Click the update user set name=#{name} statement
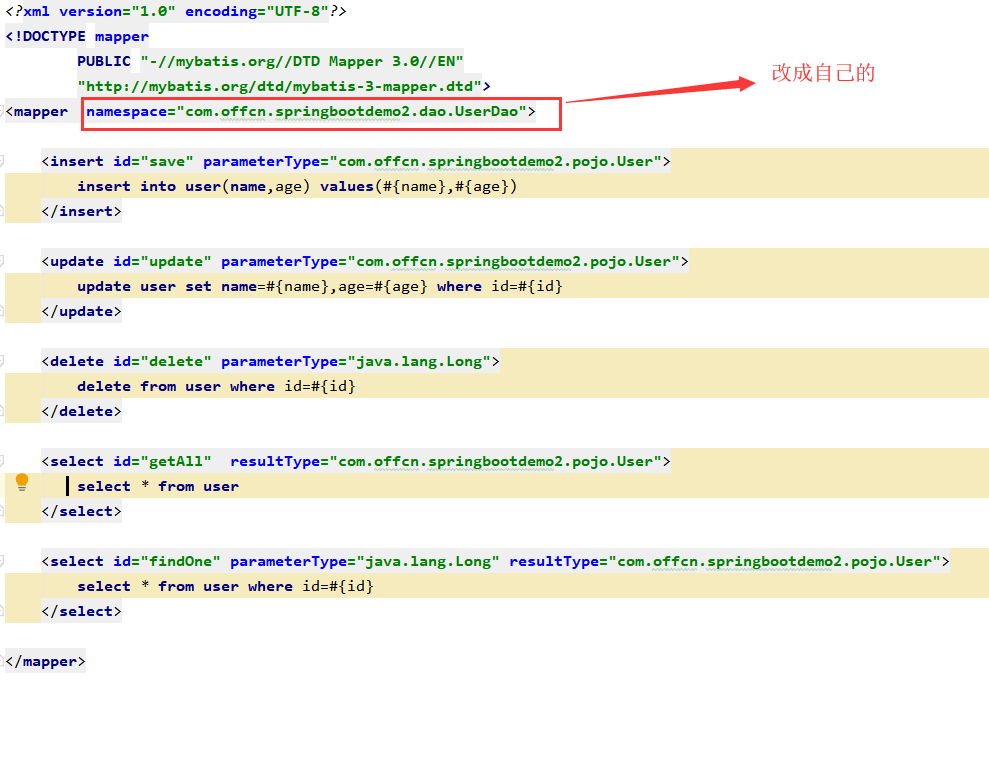Screen dimensions: 989x757 [320, 286]
